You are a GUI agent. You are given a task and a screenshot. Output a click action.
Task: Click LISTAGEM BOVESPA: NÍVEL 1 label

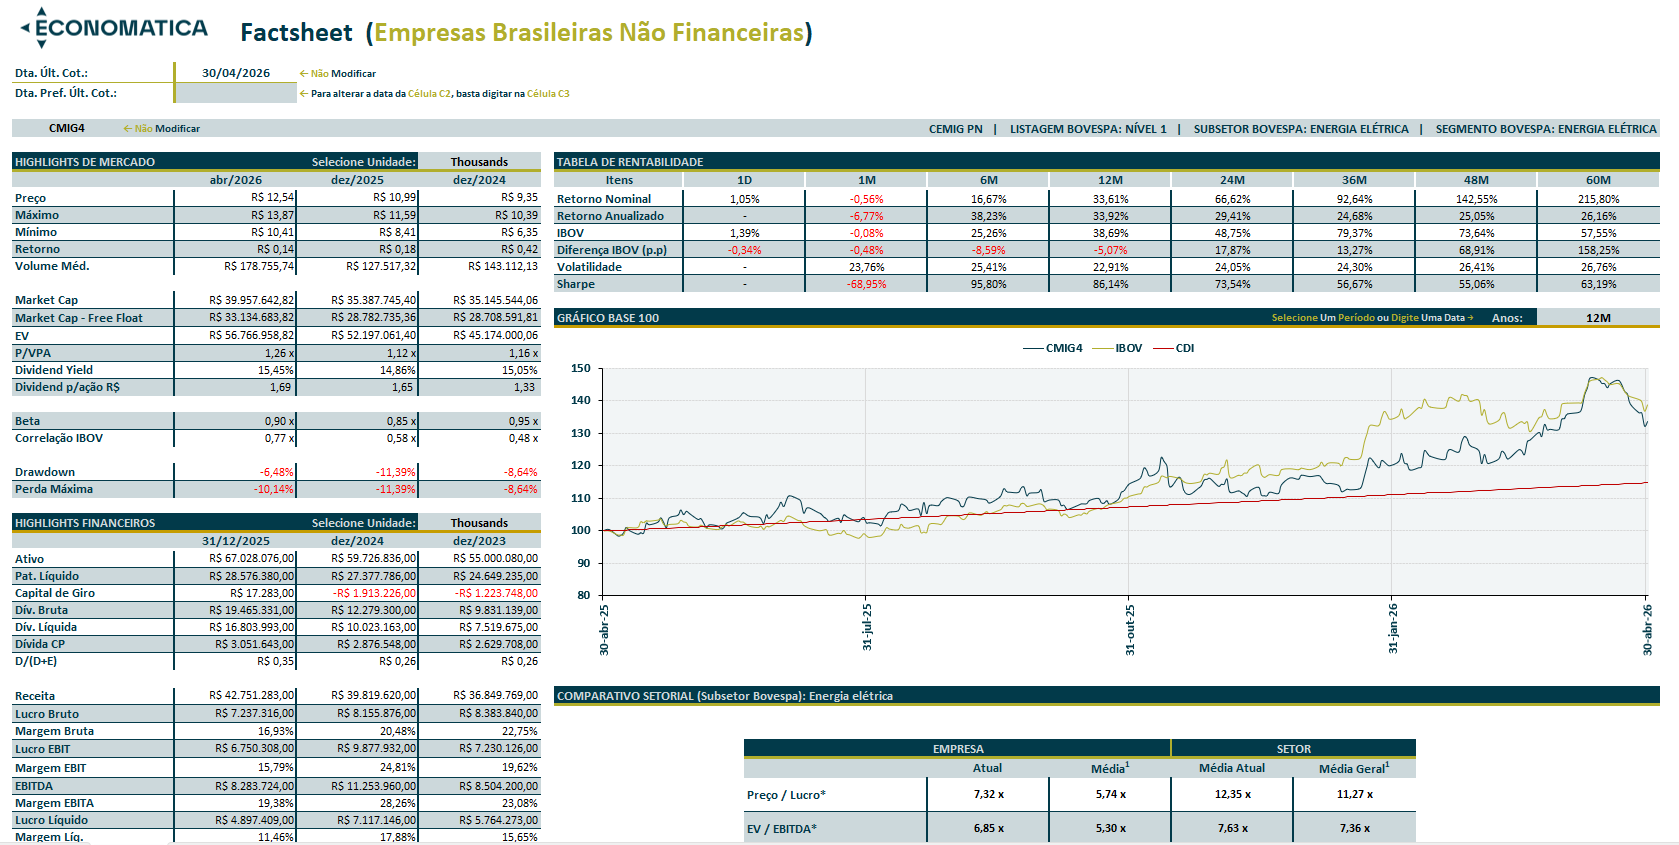pyautogui.click(x=1088, y=129)
